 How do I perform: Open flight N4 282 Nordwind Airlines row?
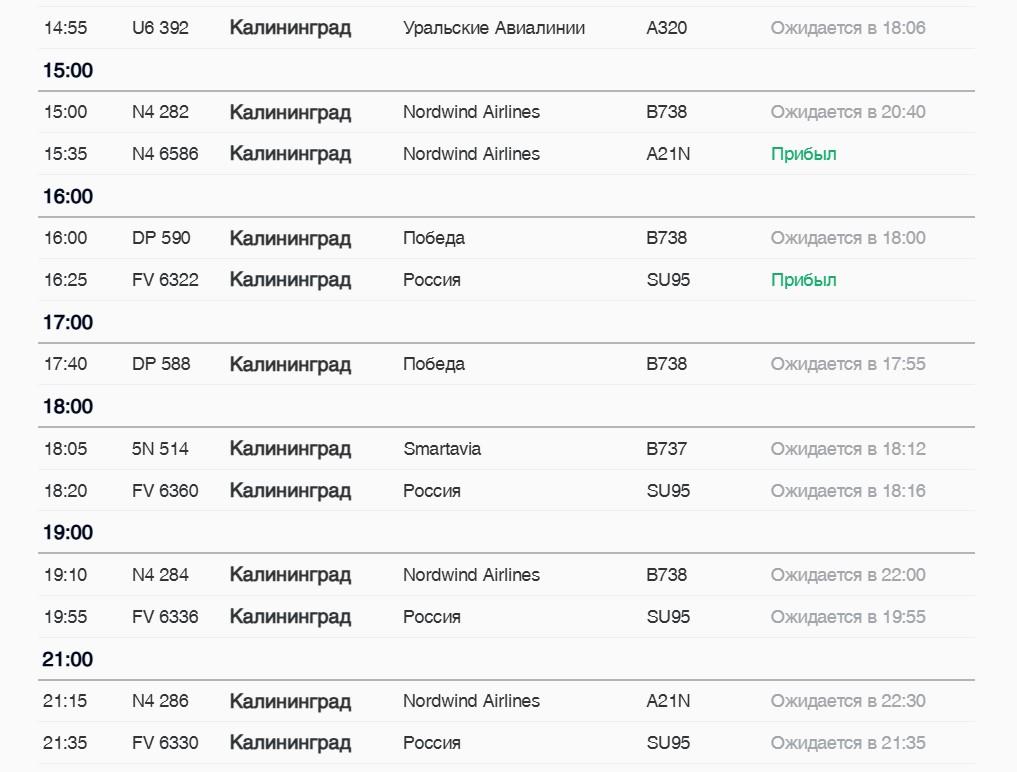pos(506,112)
